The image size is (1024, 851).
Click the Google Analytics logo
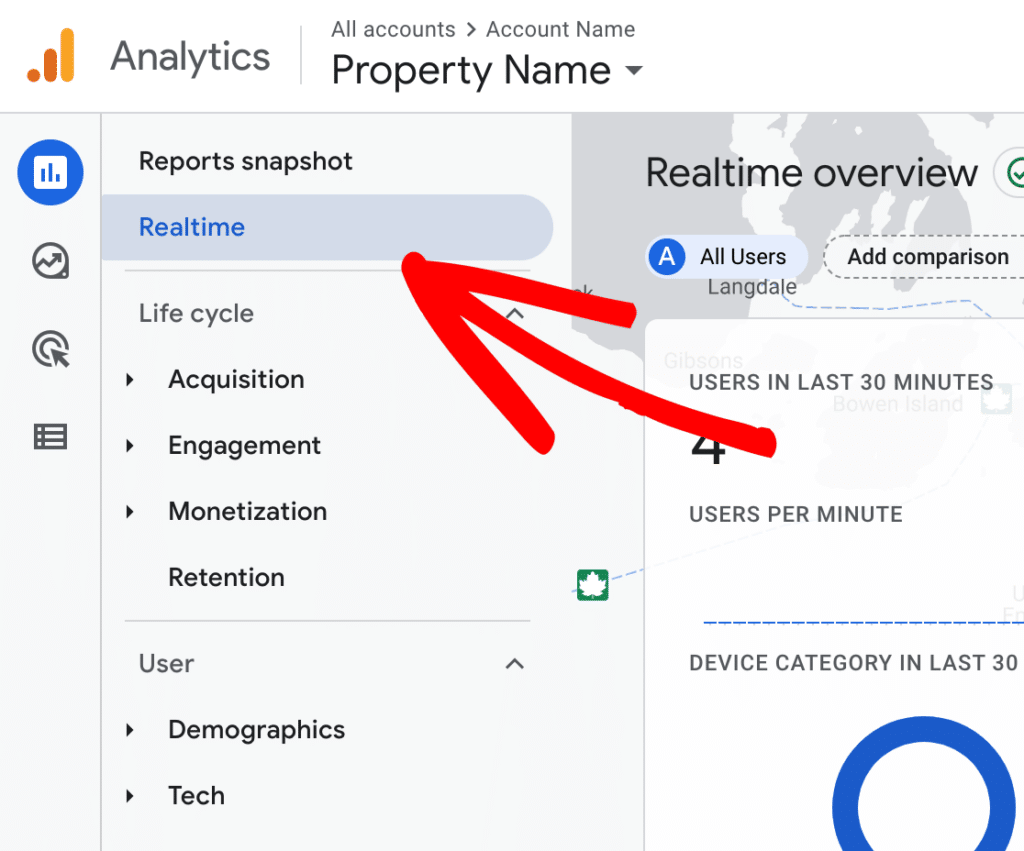point(50,56)
